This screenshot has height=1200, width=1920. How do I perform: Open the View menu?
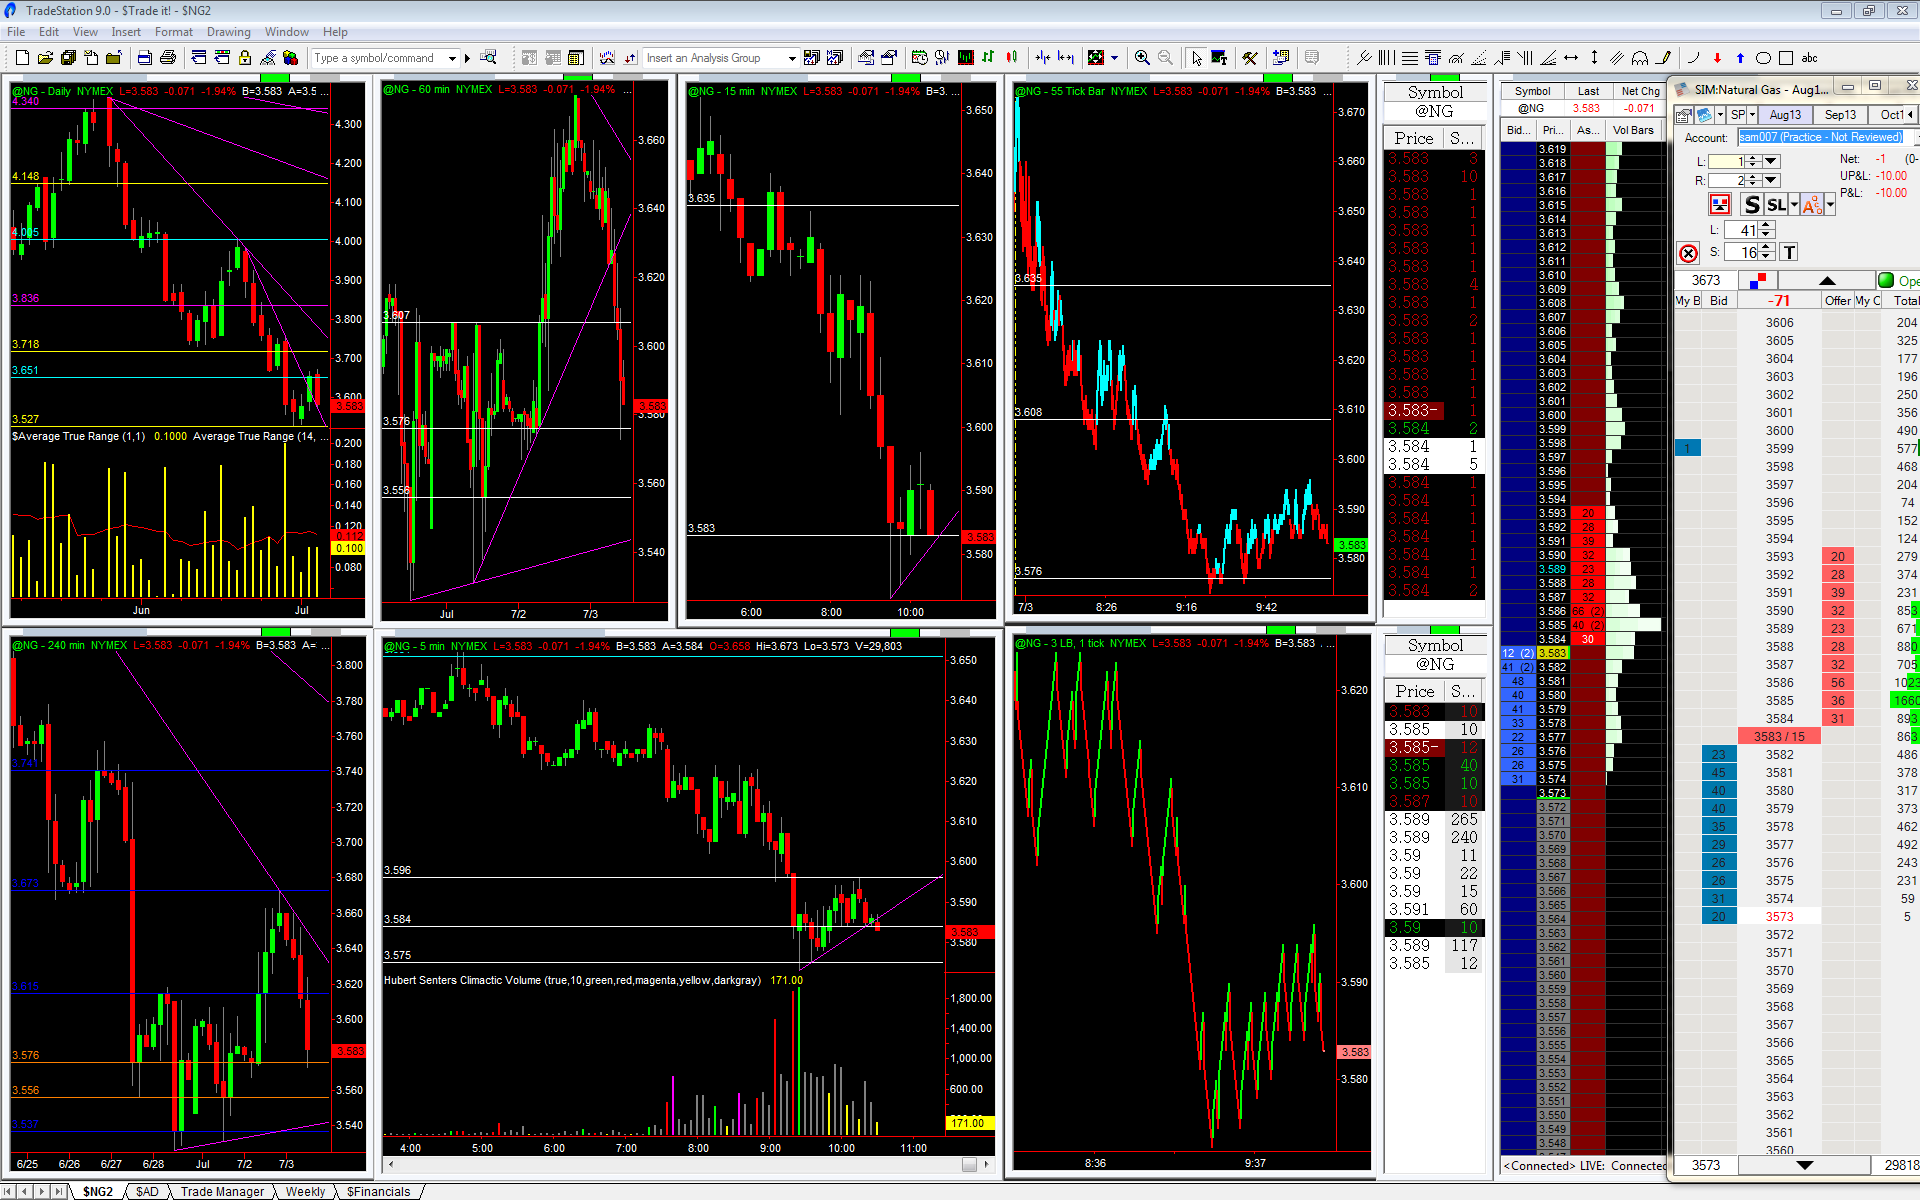(x=85, y=32)
